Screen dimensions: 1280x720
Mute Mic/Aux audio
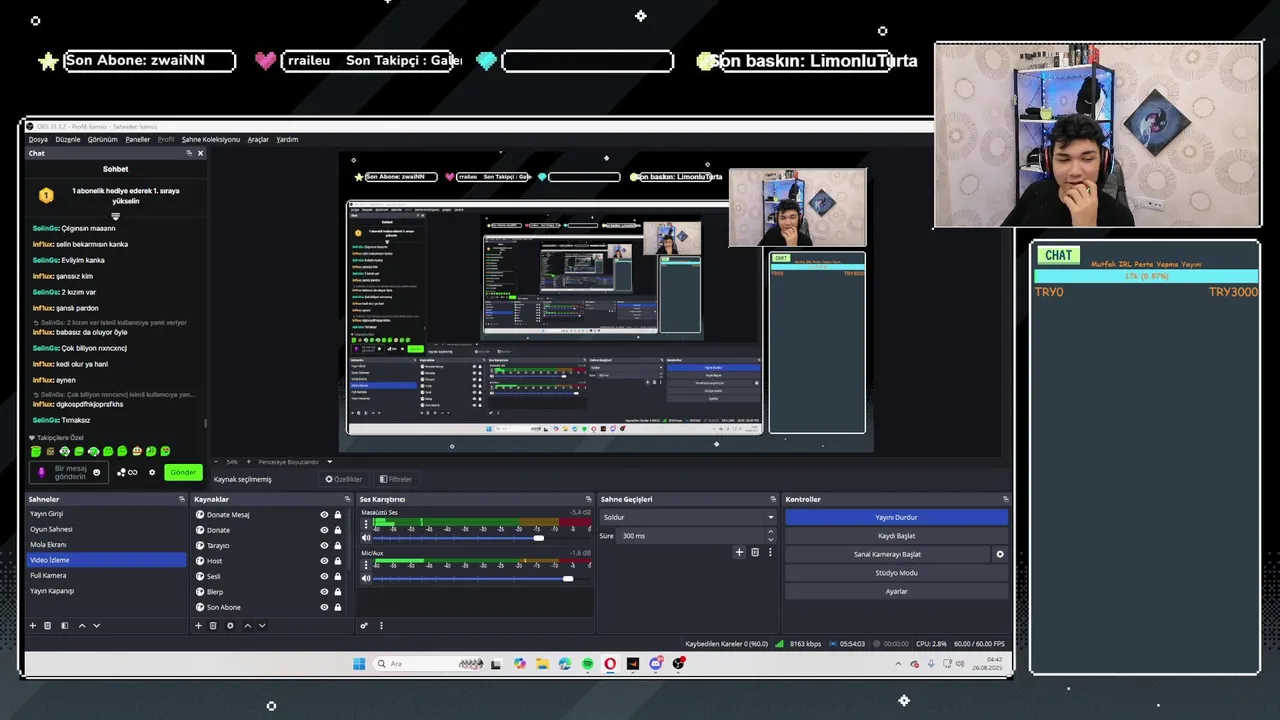(366, 578)
